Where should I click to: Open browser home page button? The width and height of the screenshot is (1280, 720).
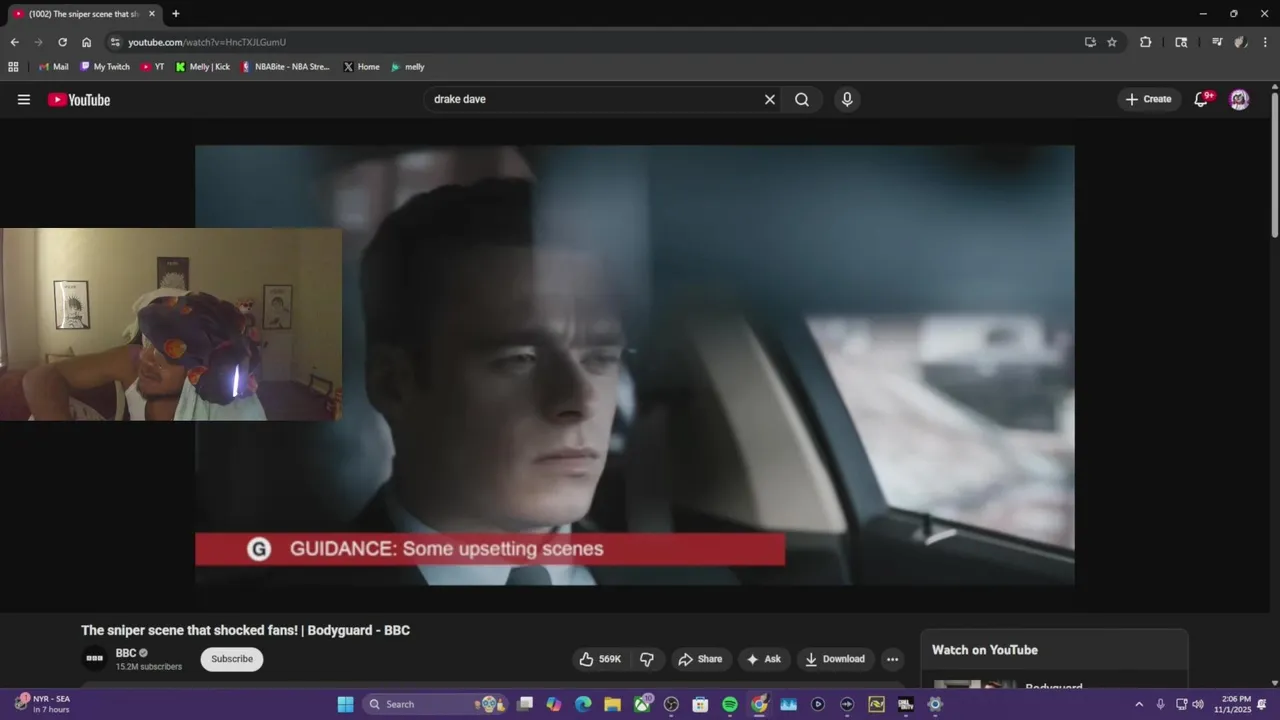point(86,42)
